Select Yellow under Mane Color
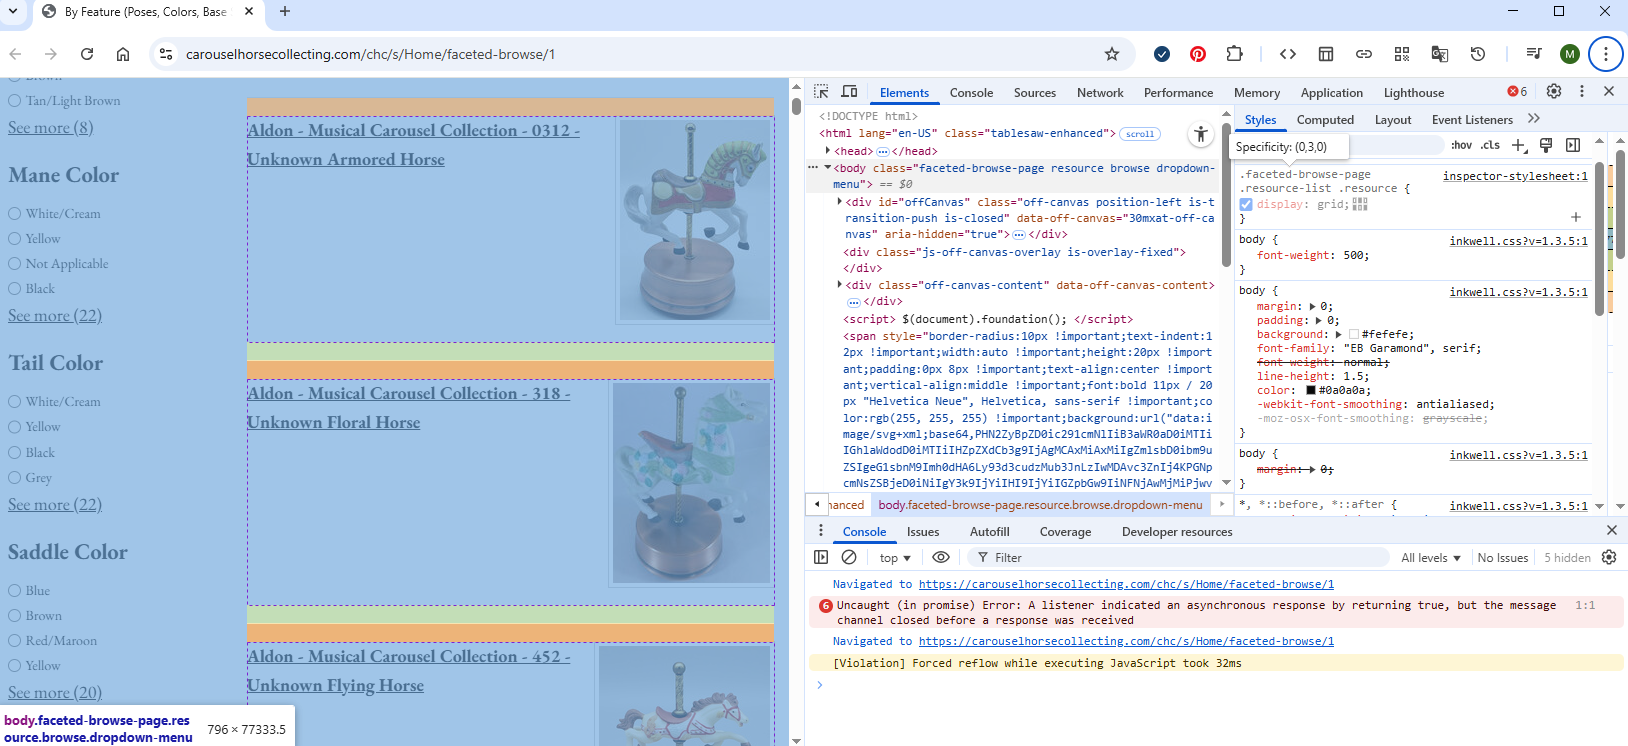This screenshot has height=746, width=1628. (x=15, y=239)
